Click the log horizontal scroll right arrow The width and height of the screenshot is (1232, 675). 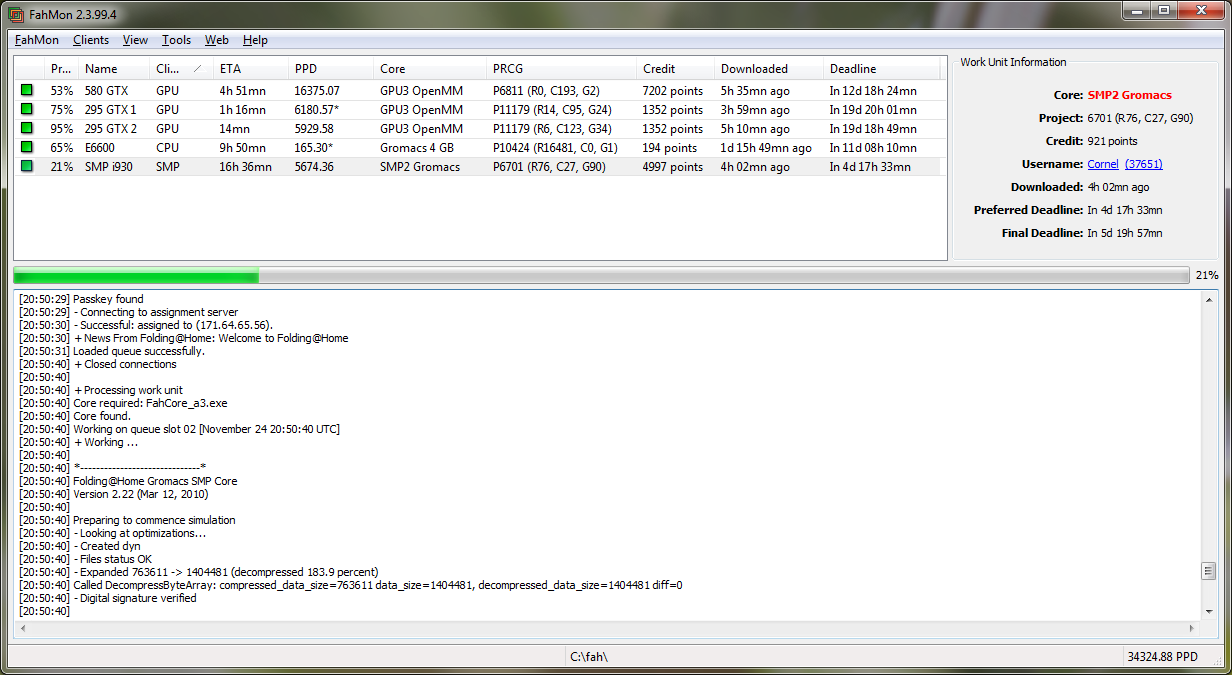tap(1190, 629)
